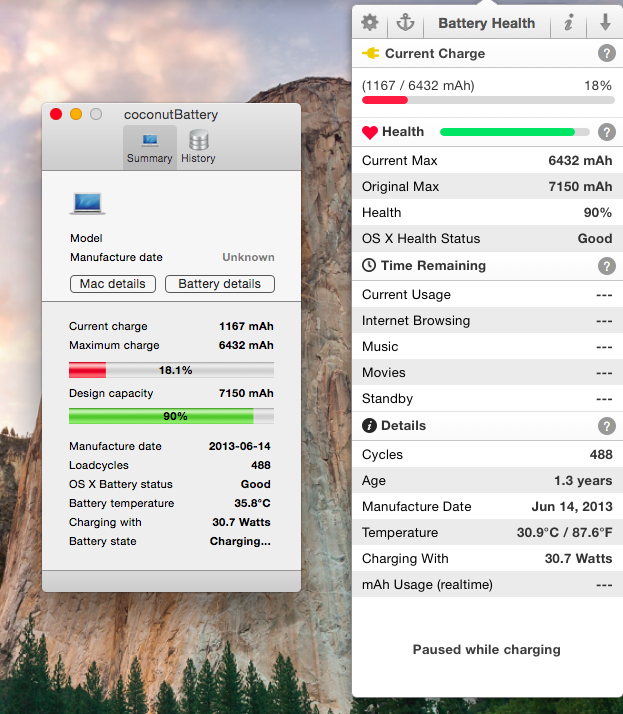The width and height of the screenshot is (623, 714).
Task: Click the (1167 / 6432 mAh) text
Action: click(x=418, y=86)
